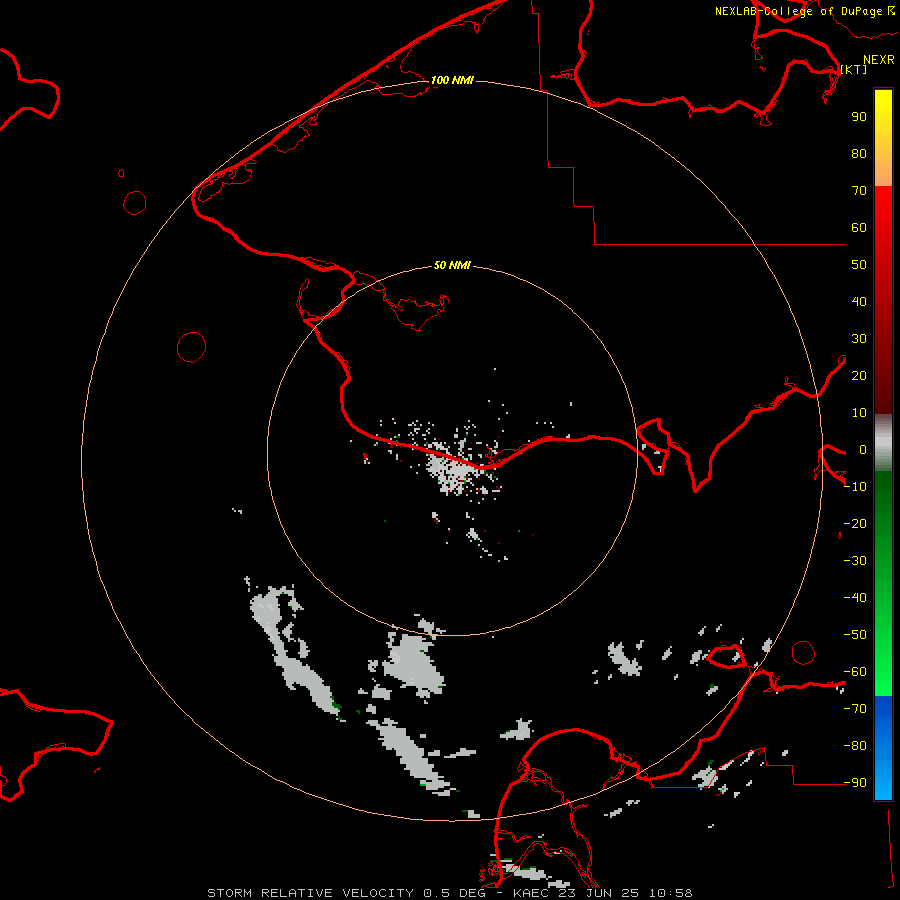Click the 50 NMI range ring label

coord(452,265)
